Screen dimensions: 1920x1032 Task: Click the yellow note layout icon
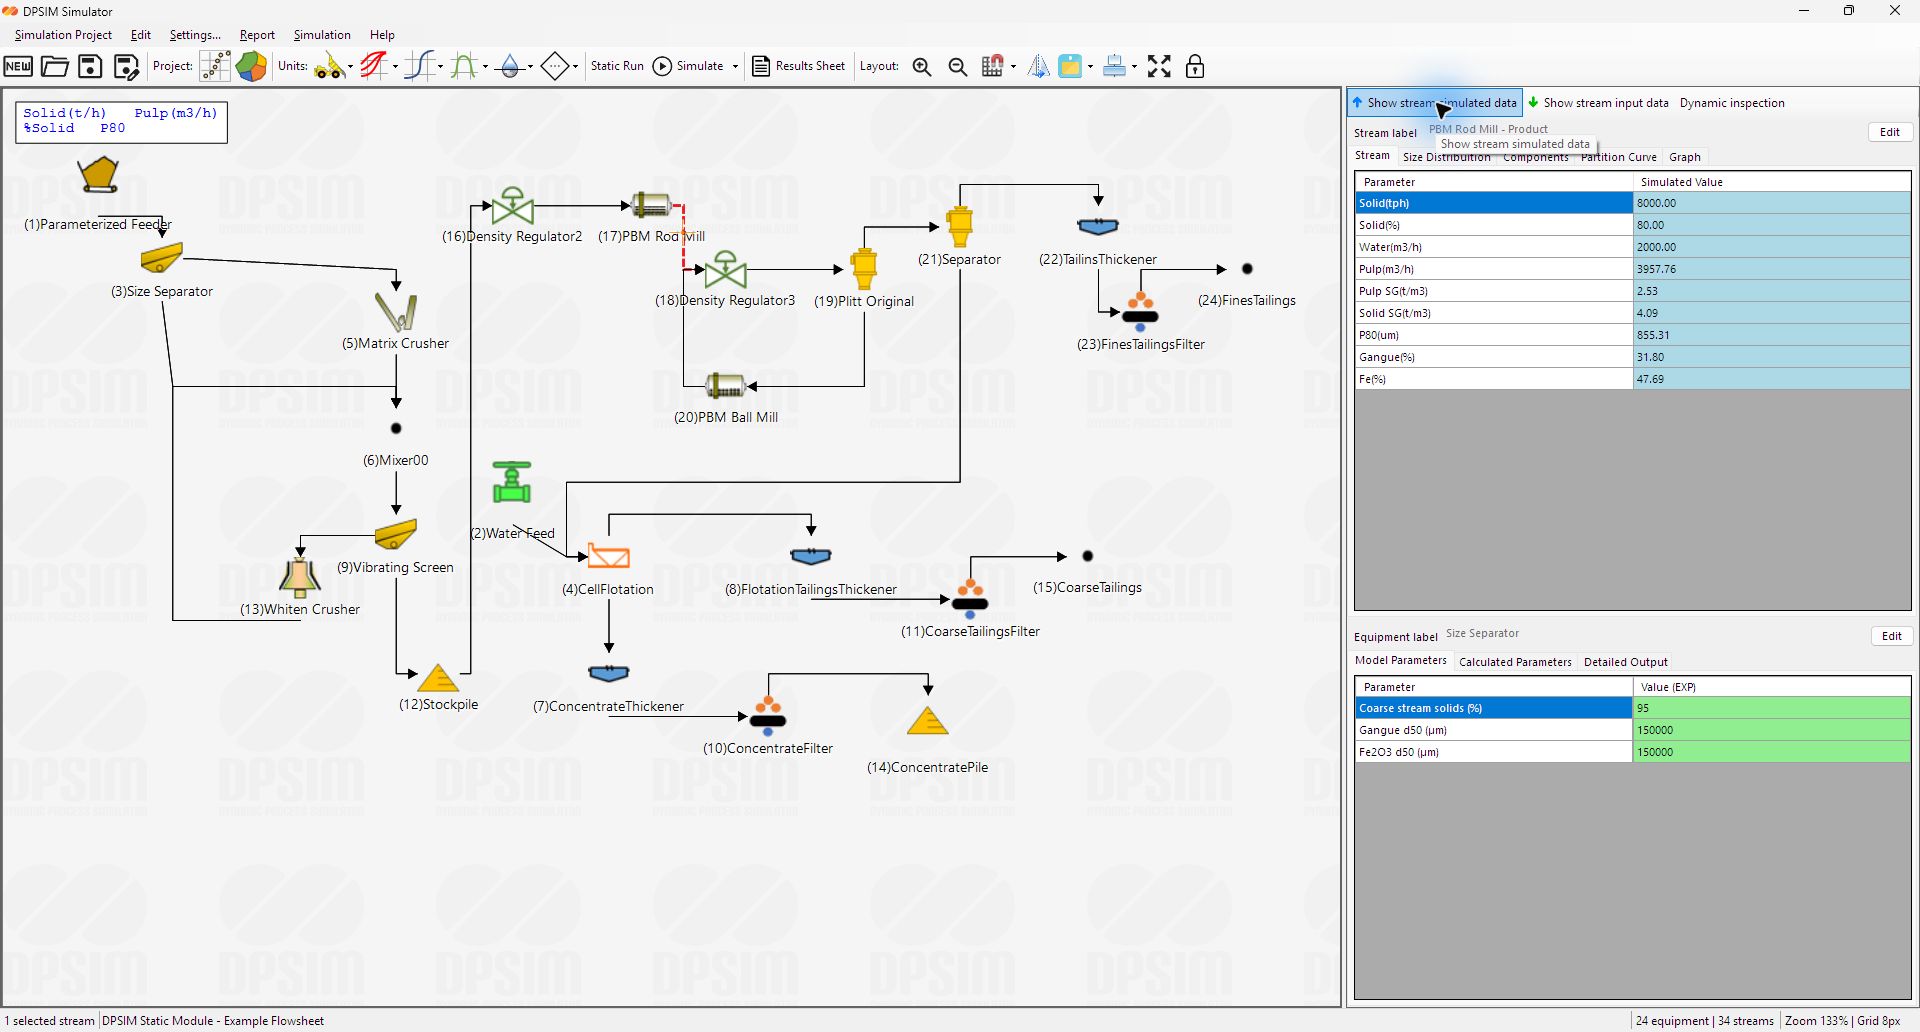(x=1070, y=67)
